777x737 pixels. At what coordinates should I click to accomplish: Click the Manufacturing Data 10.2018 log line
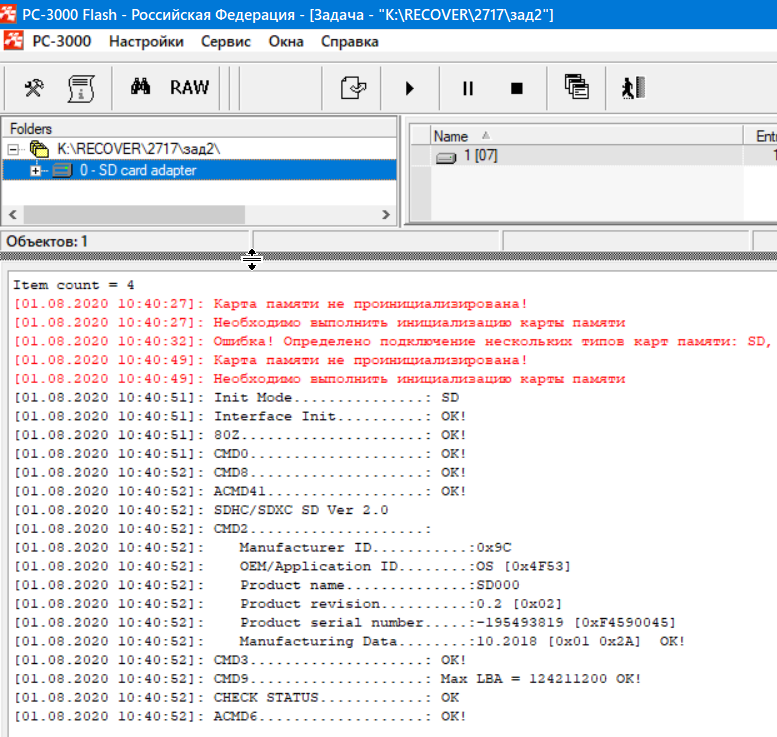click(x=349, y=641)
